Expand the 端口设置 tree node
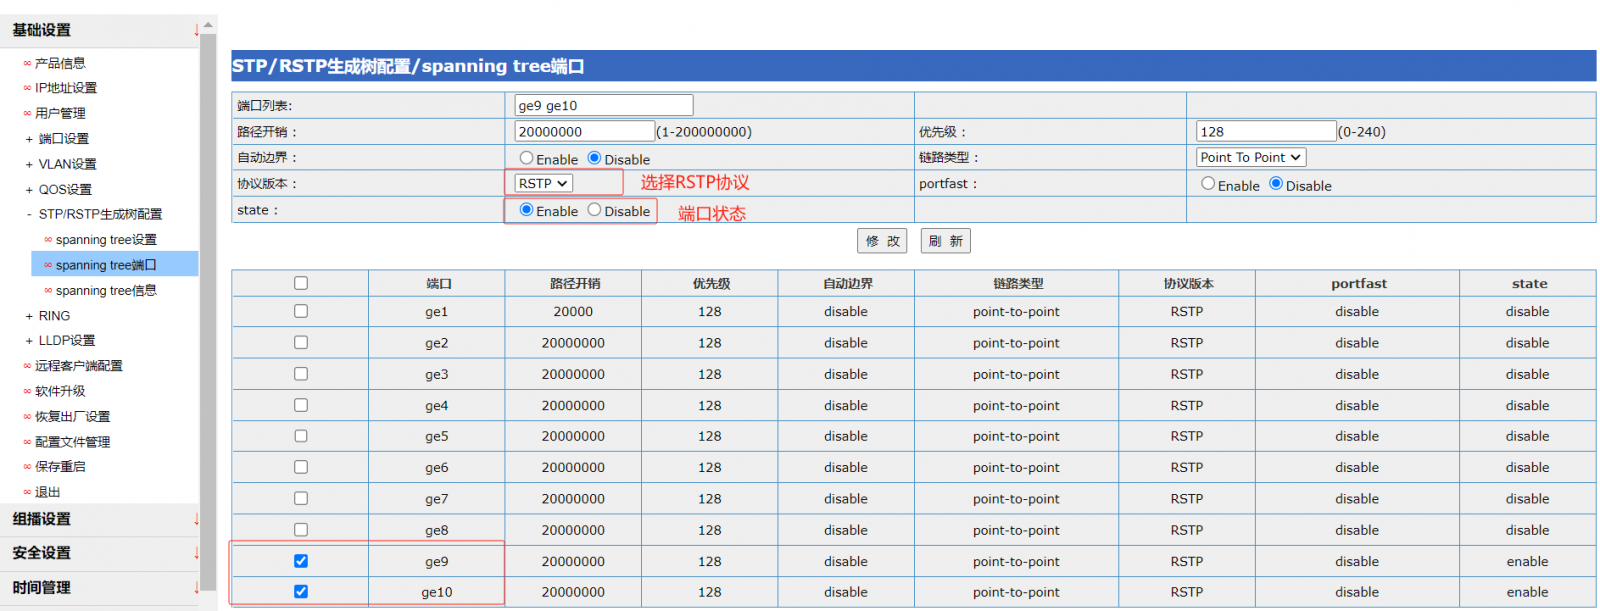This screenshot has height=611, width=1600. [x=29, y=139]
